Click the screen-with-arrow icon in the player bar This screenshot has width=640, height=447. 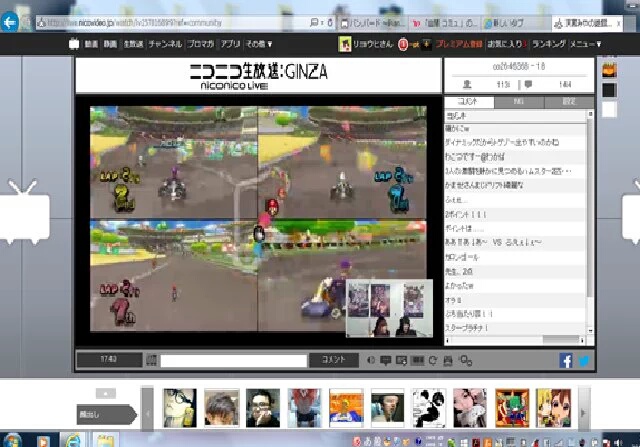(x=402, y=360)
